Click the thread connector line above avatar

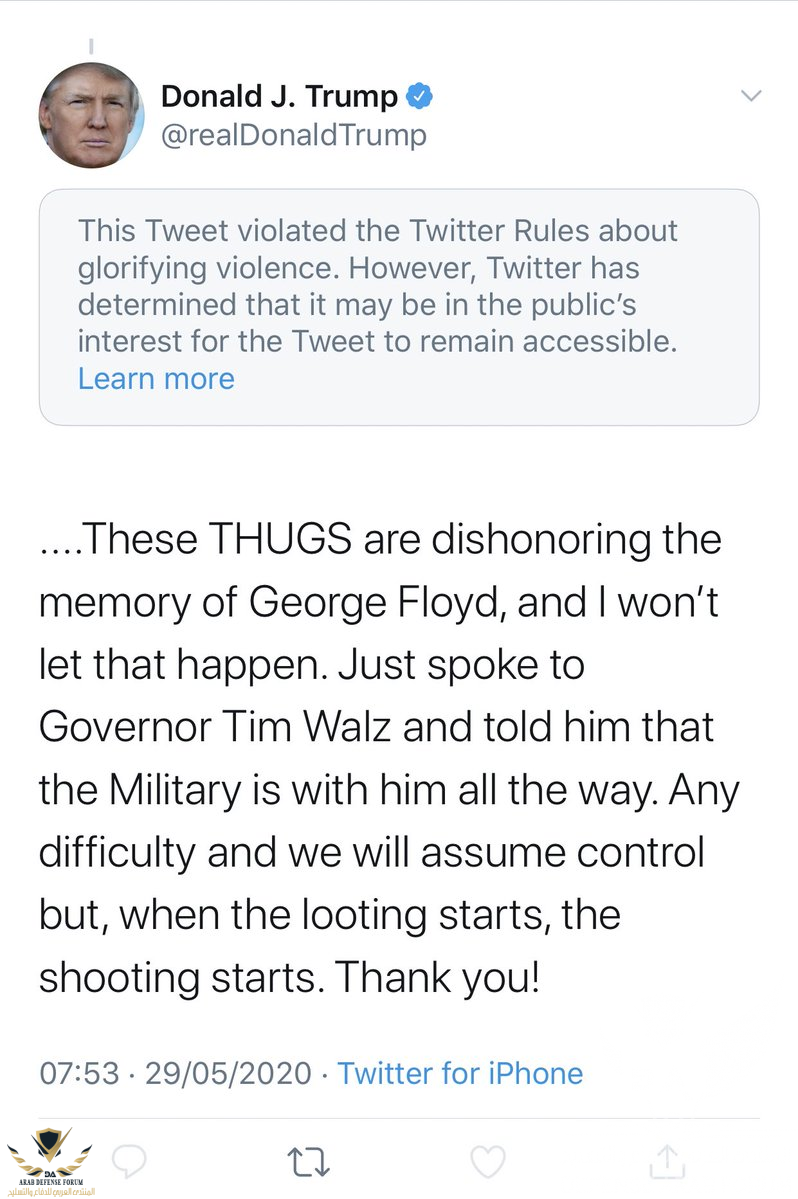pos(91,46)
